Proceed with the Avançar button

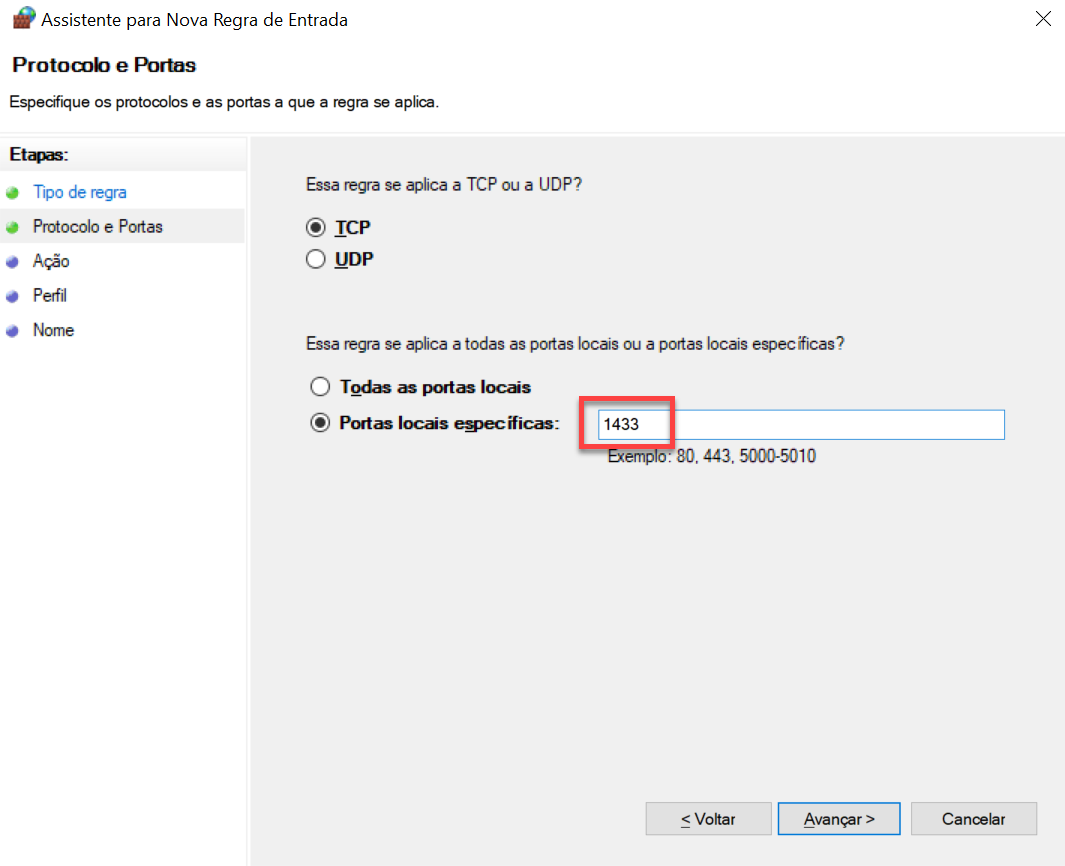pyautogui.click(x=839, y=819)
